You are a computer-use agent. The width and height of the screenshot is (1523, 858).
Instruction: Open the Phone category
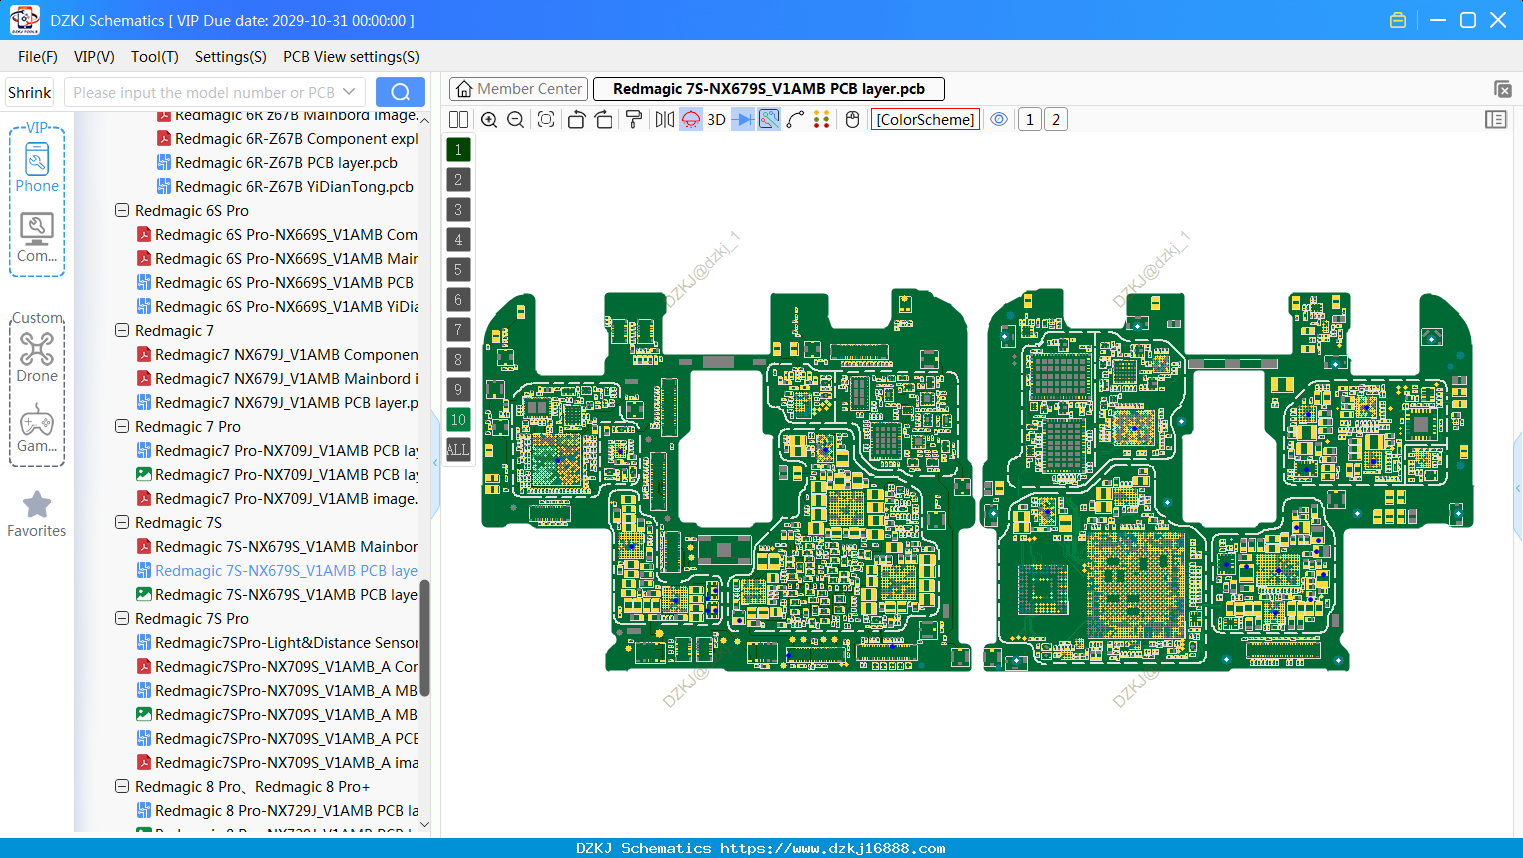point(37,168)
